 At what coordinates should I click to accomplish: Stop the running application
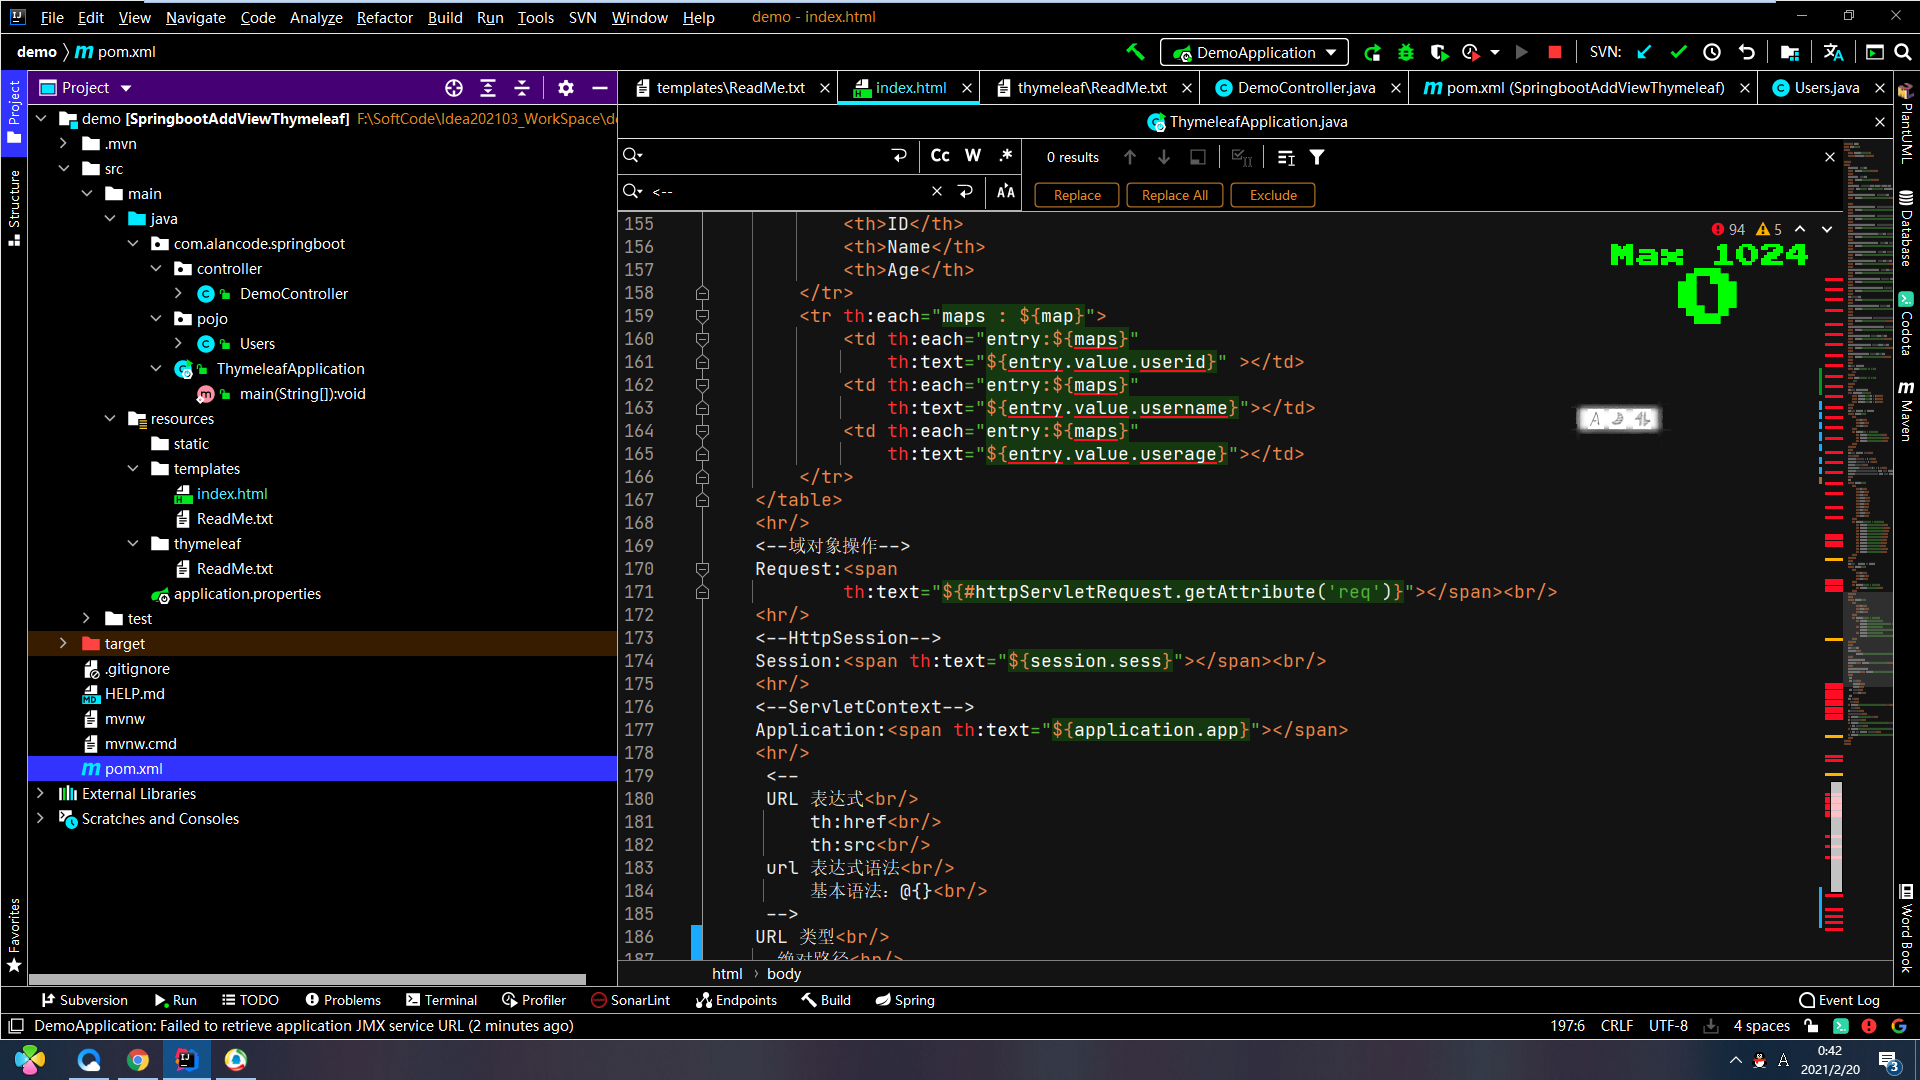pyautogui.click(x=1554, y=52)
